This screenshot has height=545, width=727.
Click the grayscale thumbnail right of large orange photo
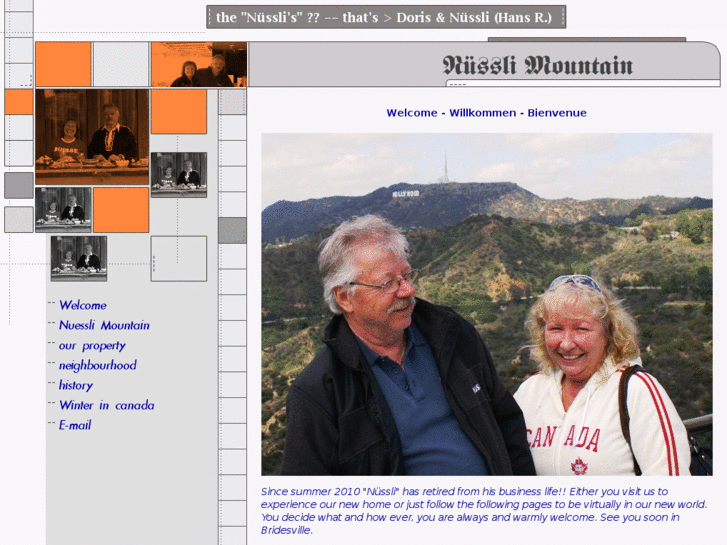coord(179,175)
